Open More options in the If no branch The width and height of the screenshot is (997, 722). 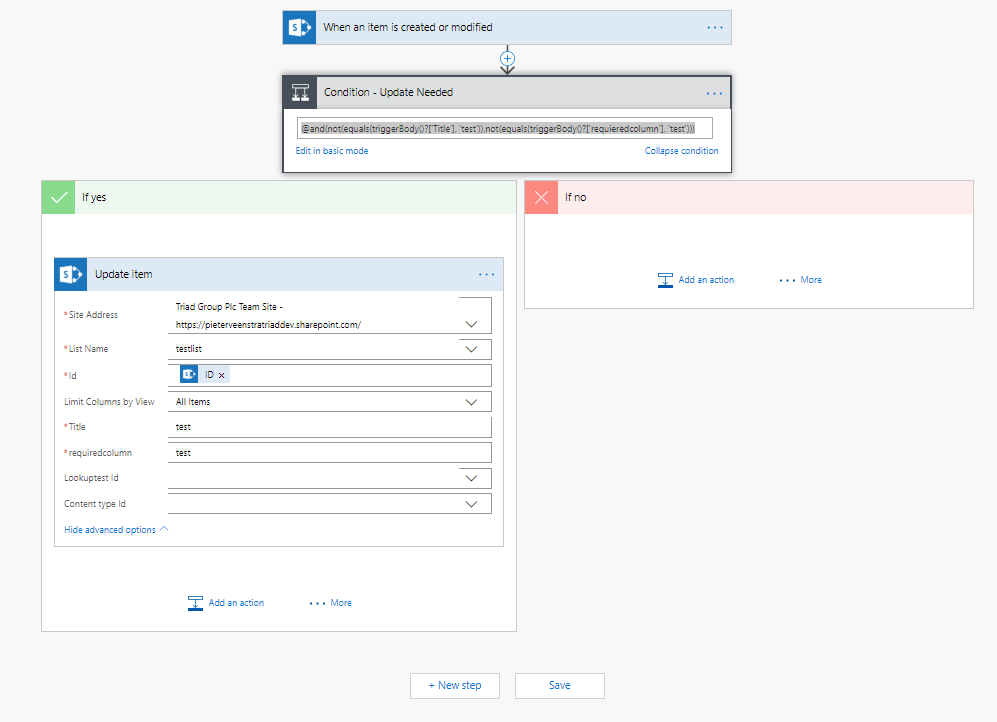(x=801, y=280)
